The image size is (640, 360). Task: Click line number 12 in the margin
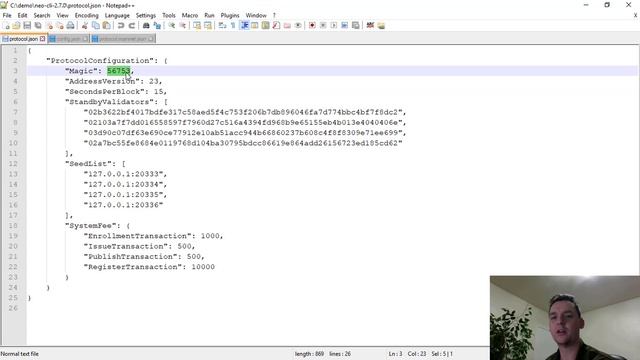(13, 164)
